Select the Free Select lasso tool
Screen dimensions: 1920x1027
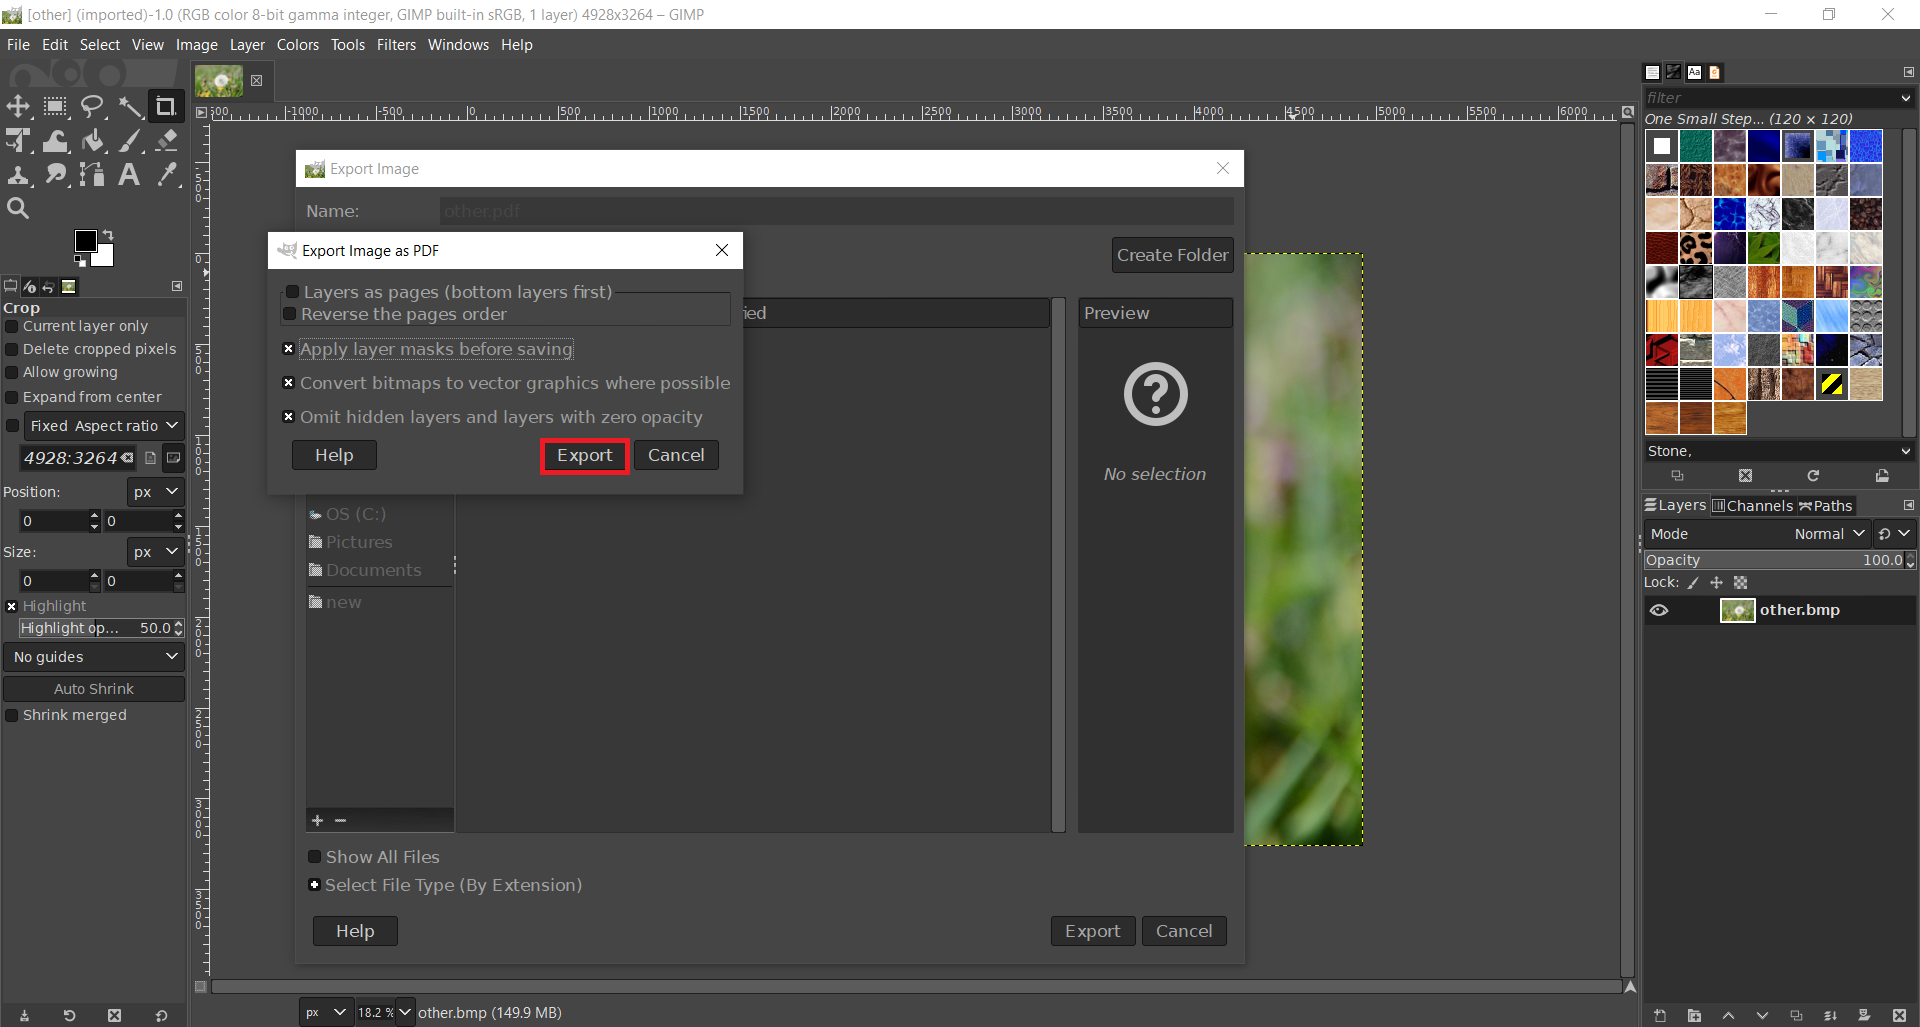pyautogui.click(x=93, y=106)
